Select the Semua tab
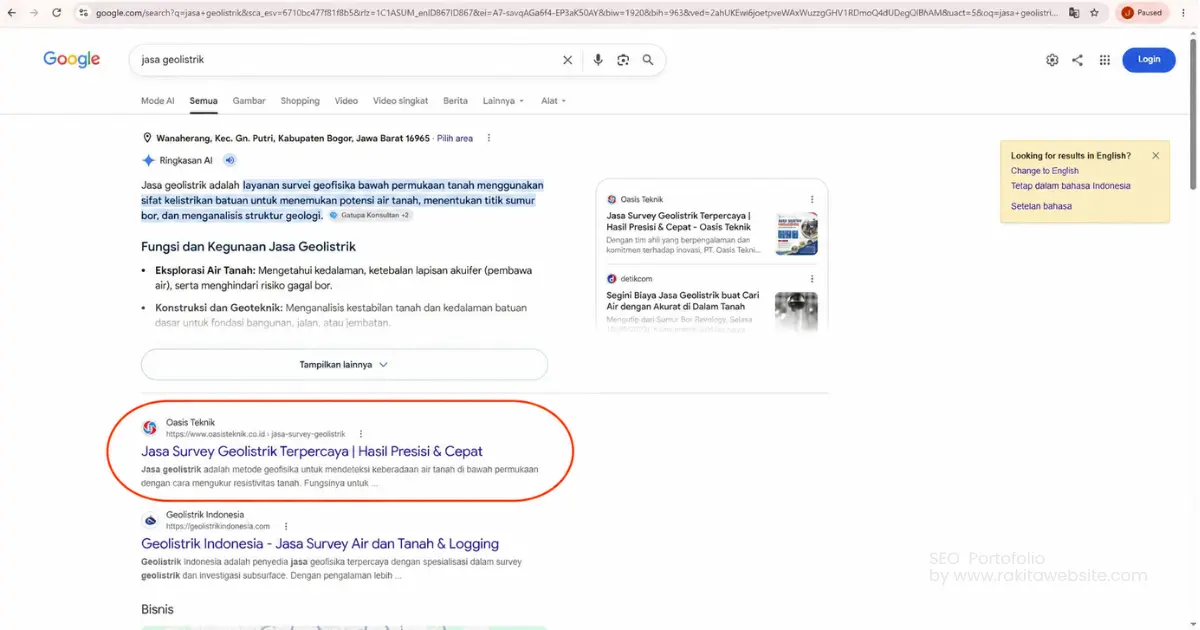Viewport: 1200px width, 630px height. [x=204, y=101]
